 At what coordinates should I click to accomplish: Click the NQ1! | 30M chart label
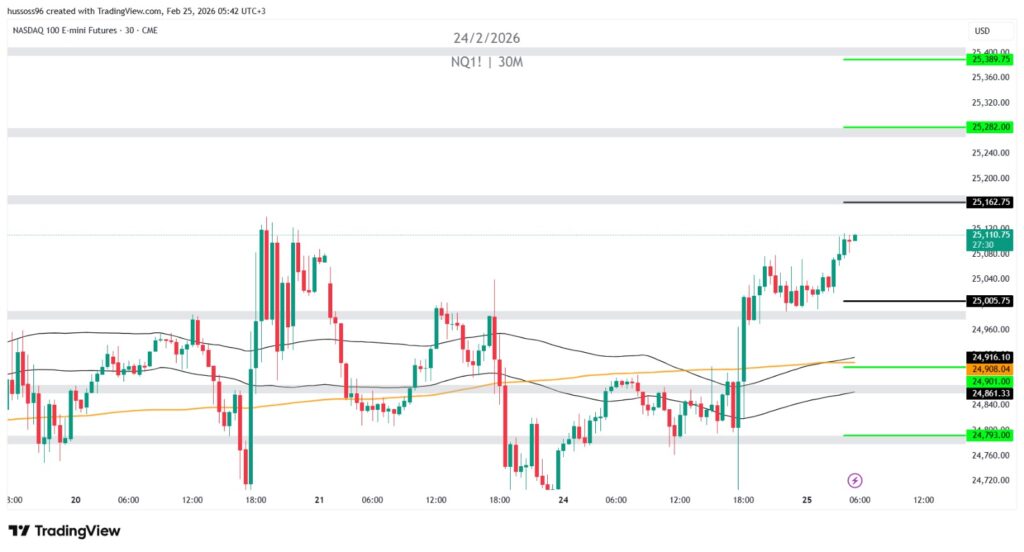click(x=487, y=62)
